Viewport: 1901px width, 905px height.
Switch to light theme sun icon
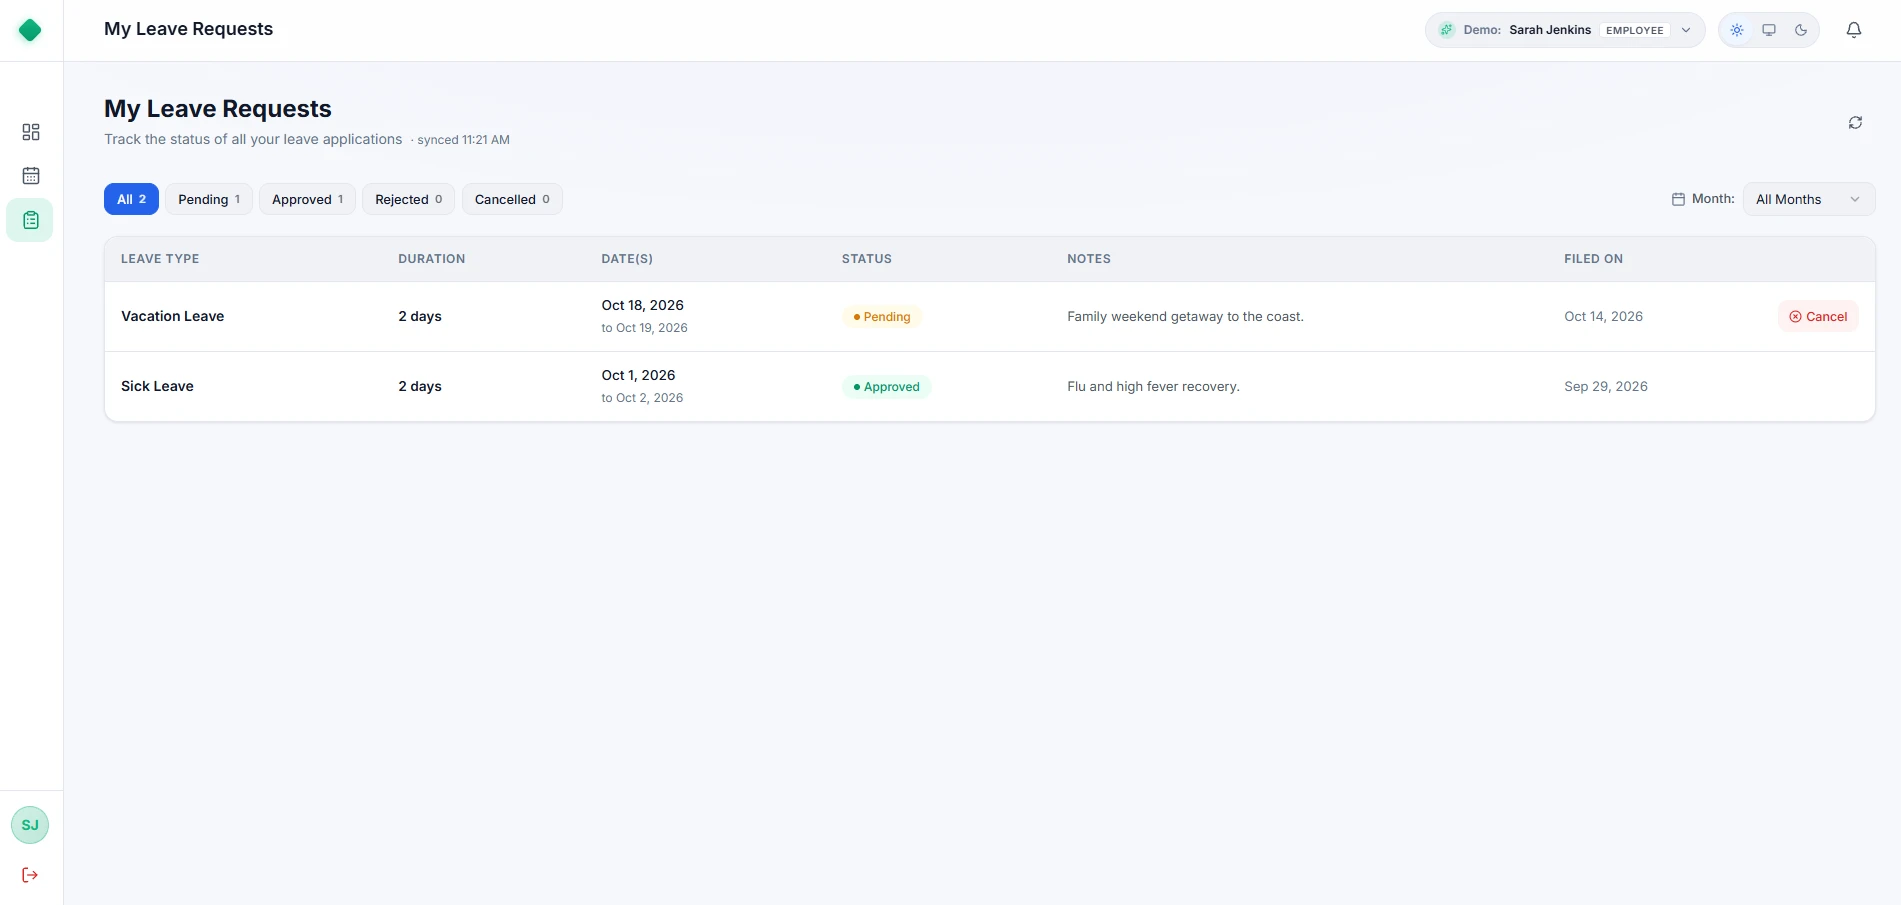click(x=1737, y=30)
